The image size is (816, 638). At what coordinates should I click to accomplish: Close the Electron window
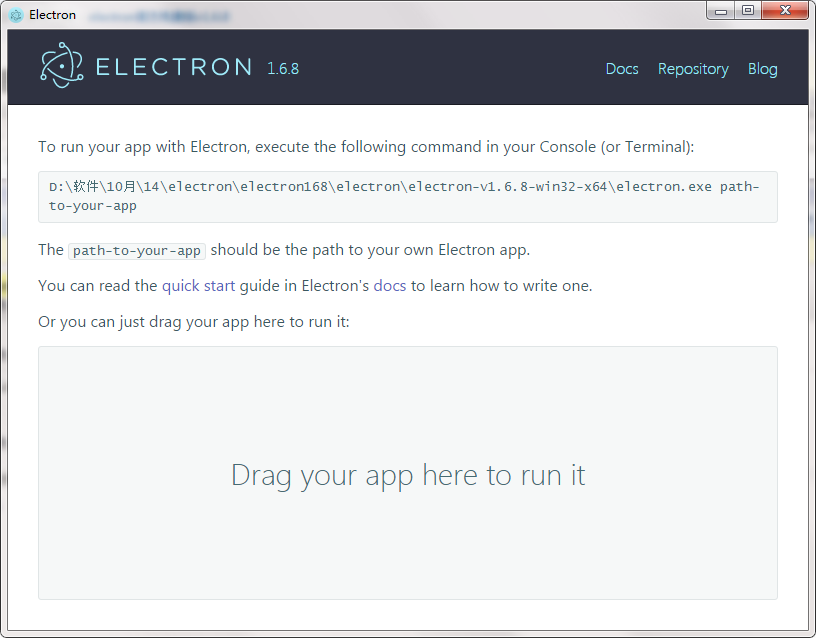[785, 11]
